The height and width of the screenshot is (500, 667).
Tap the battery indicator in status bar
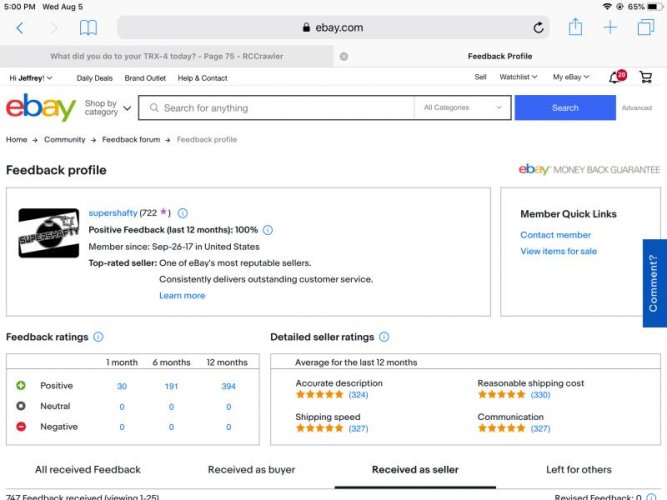tap(653, 7)
